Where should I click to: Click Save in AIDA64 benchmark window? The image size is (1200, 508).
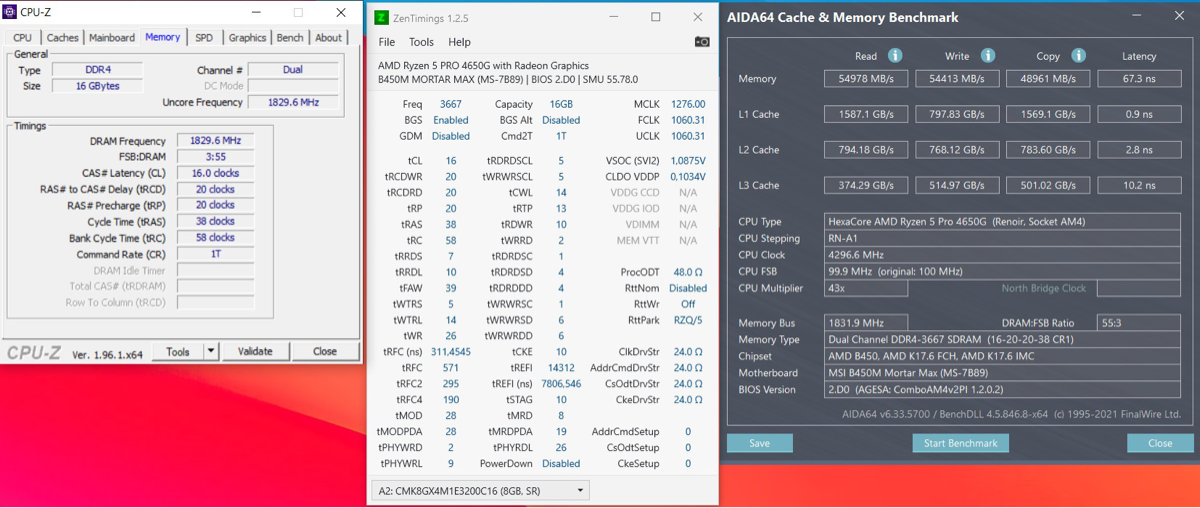(759, 443)
